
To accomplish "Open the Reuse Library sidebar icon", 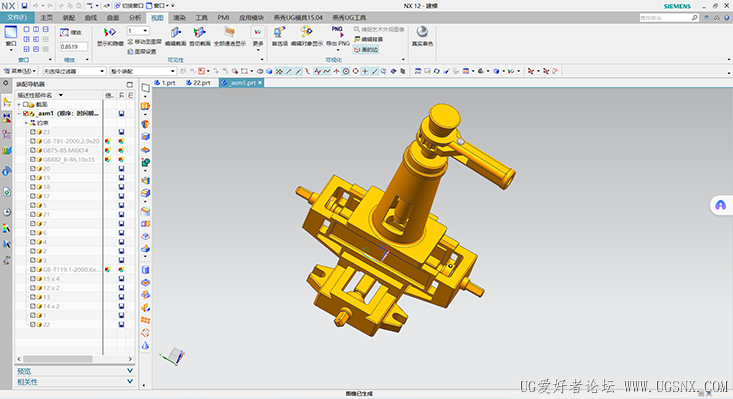I will point(7,150).
